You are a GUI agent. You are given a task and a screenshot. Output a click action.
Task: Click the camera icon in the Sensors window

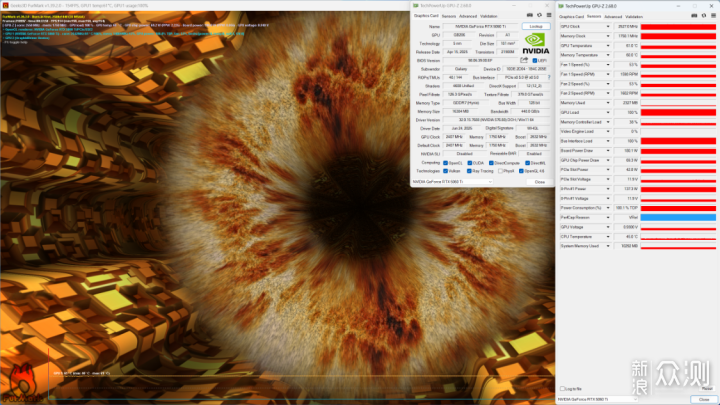click(694, 16)
